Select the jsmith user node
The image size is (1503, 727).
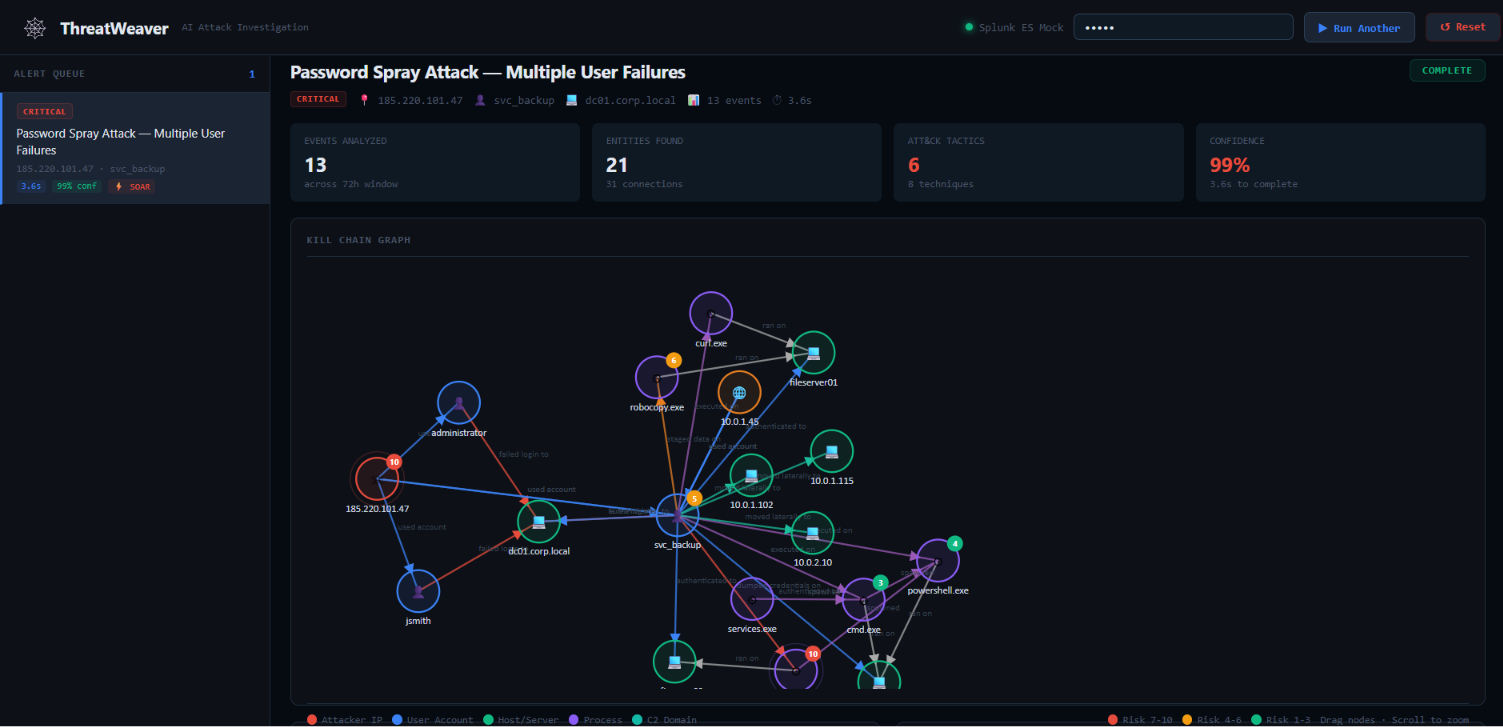coord(419,591)
